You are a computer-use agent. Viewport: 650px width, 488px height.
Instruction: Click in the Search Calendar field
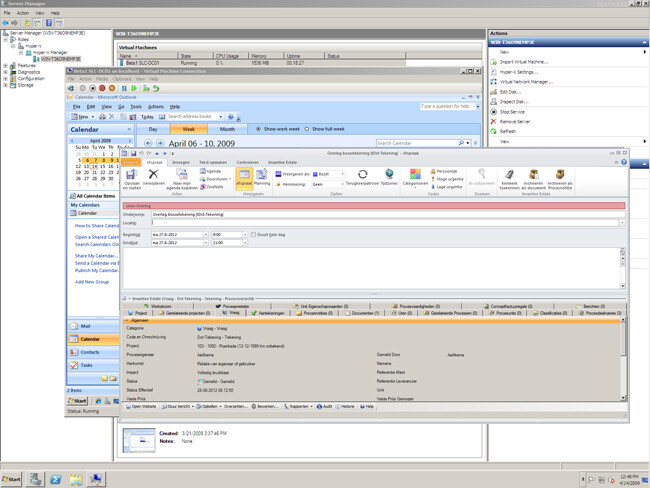tap(417, 143)
